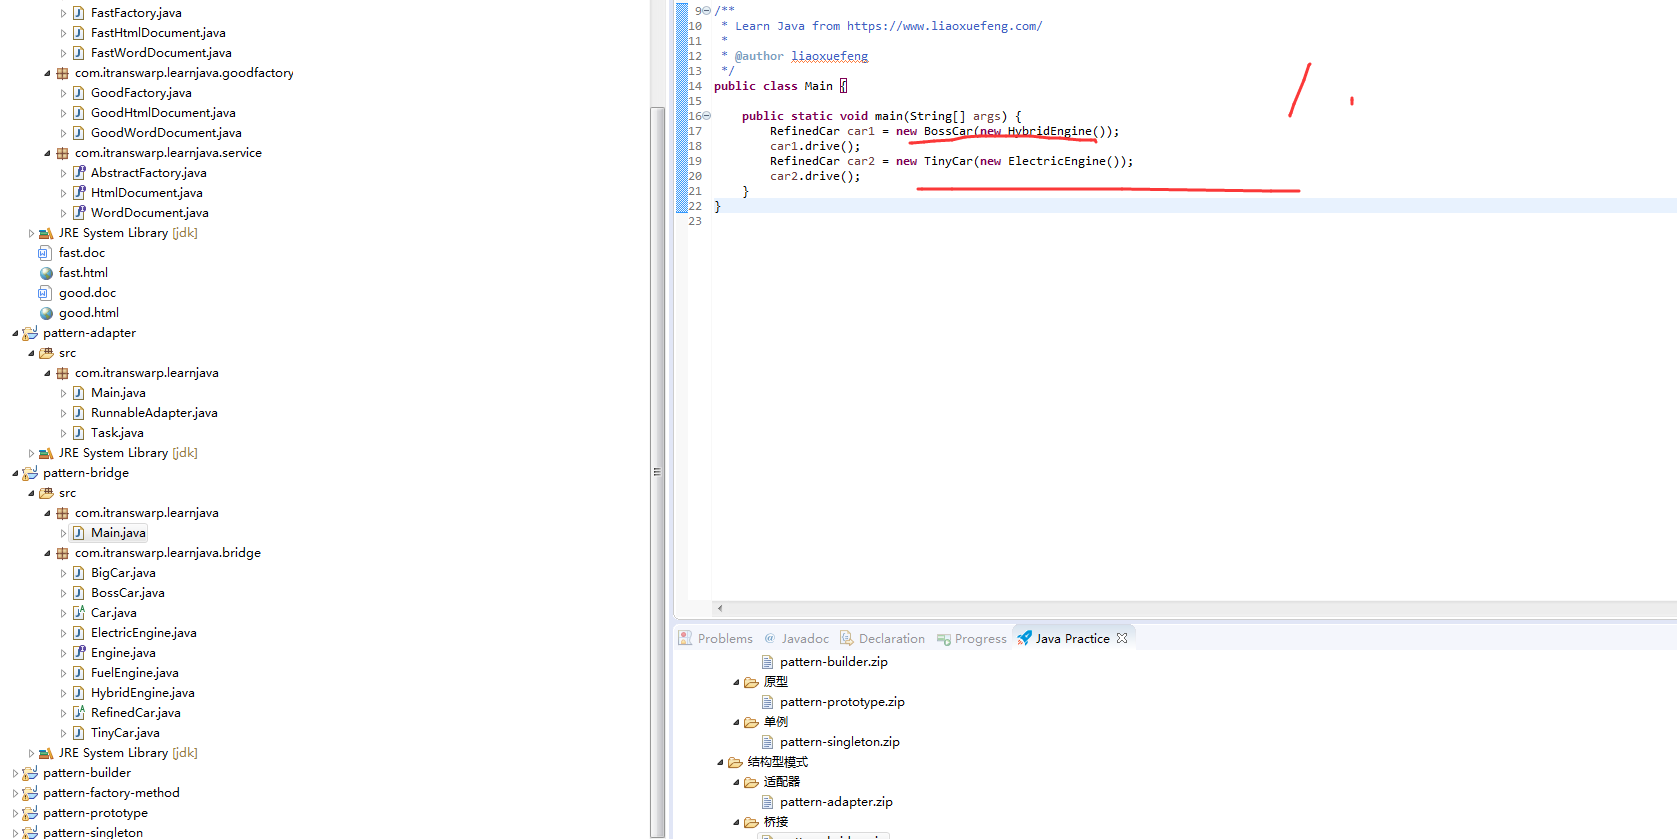The image size is (1677, 839).
Task: Expand the pattern-prototype project
Action: click(15, 813)
